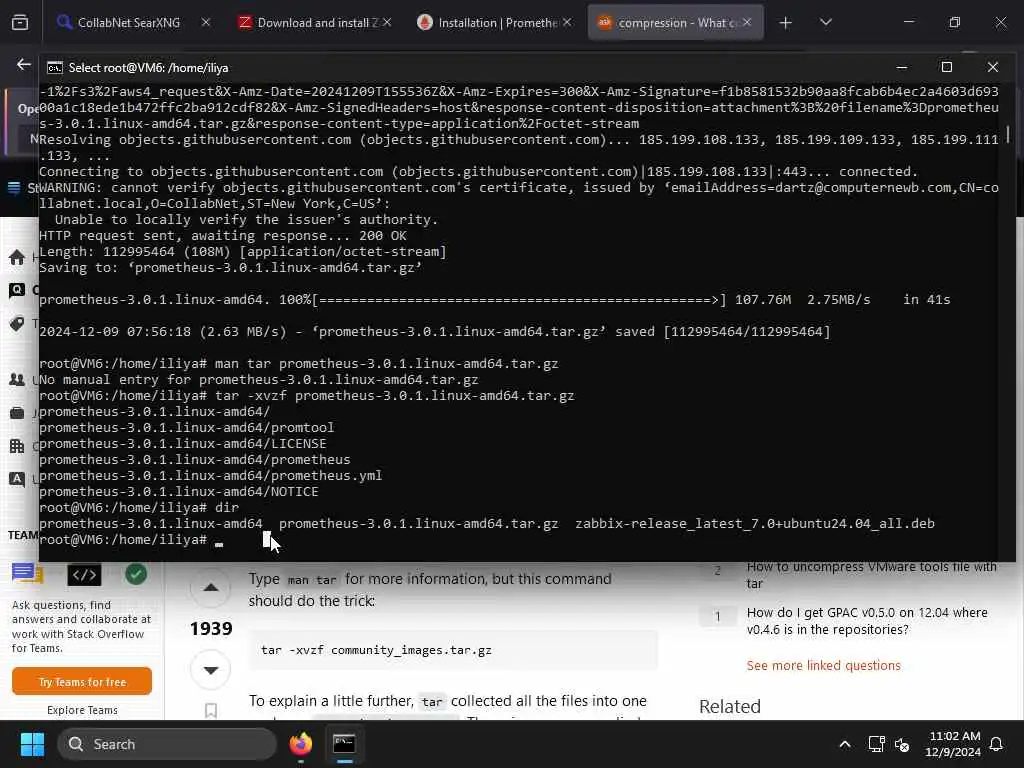Open the network status tray icon
1024x768 pixels.
876,744
